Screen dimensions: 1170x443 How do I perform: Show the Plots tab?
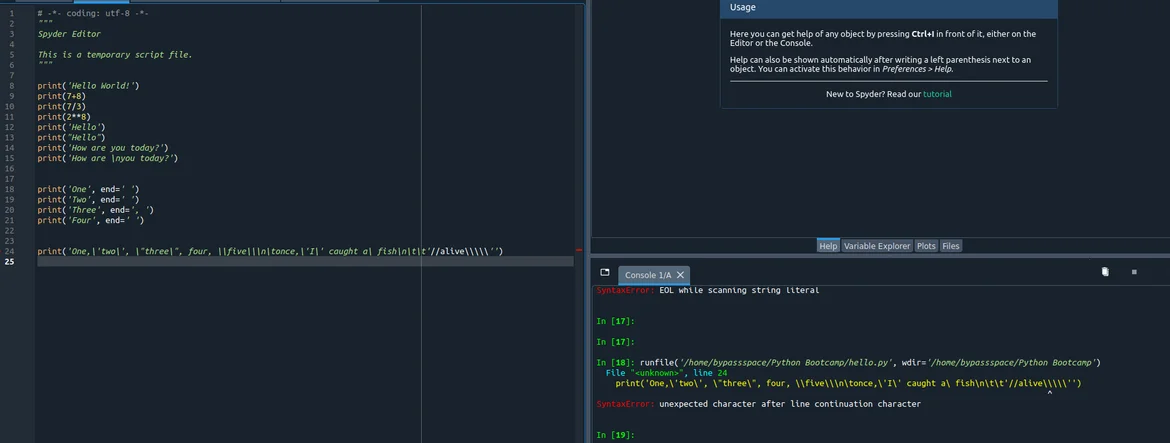point(926,246)
